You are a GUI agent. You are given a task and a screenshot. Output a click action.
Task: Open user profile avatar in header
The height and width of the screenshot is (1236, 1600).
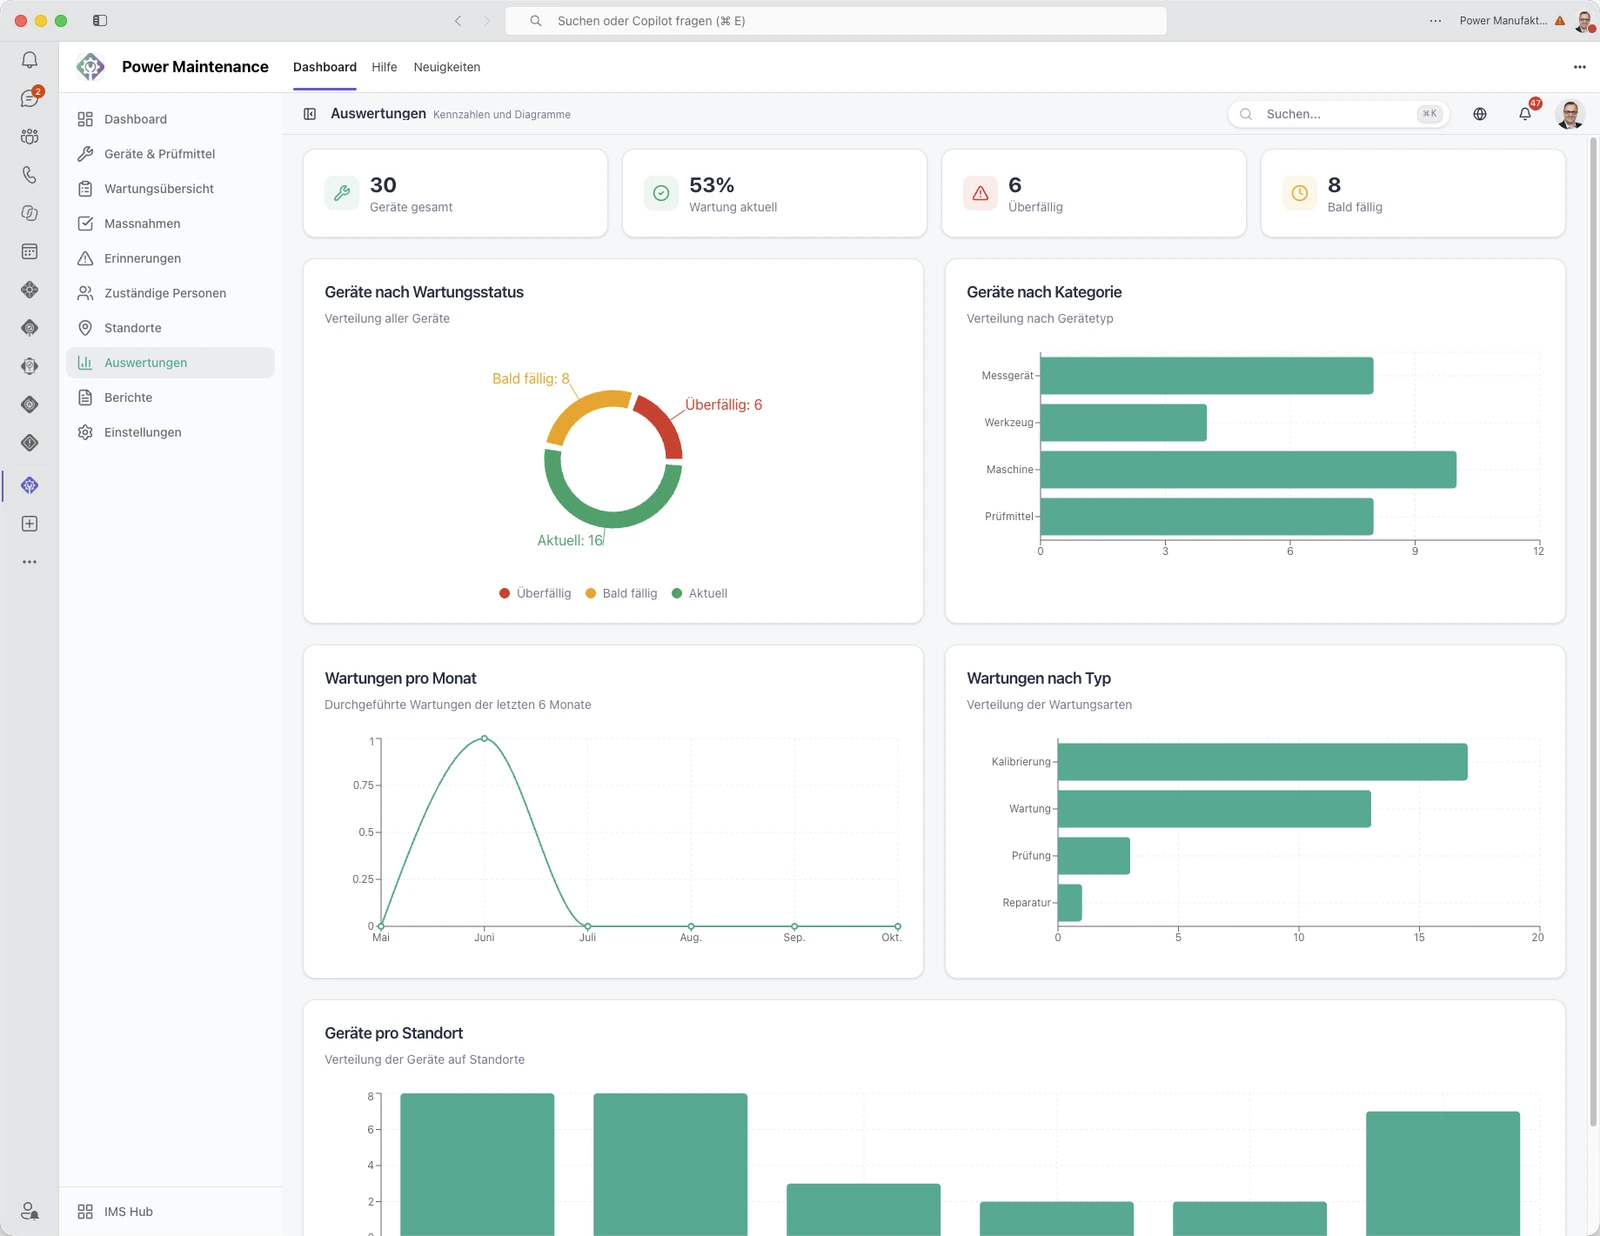tap(1570, 114)
